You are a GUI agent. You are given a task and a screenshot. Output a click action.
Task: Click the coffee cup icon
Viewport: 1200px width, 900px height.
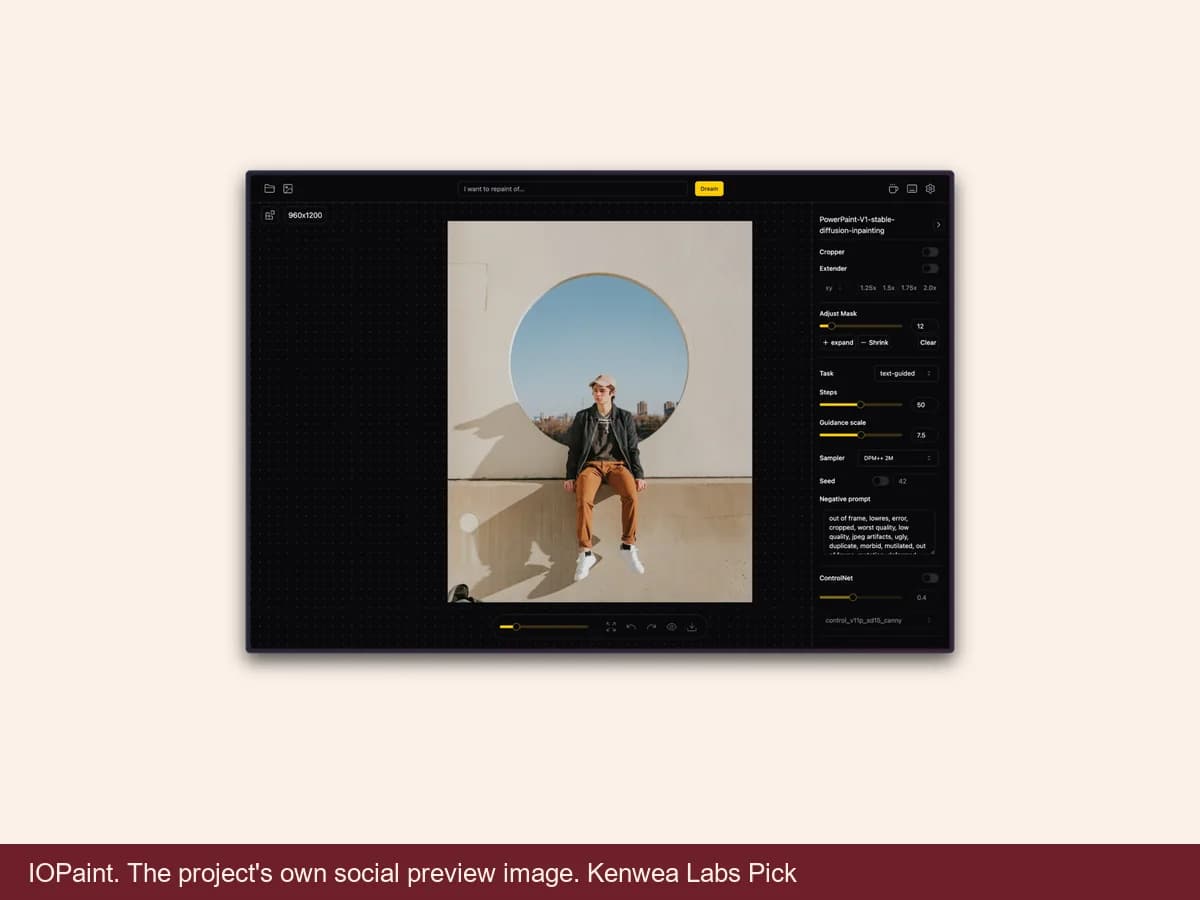pyautogui.click(x=893, y=188)
